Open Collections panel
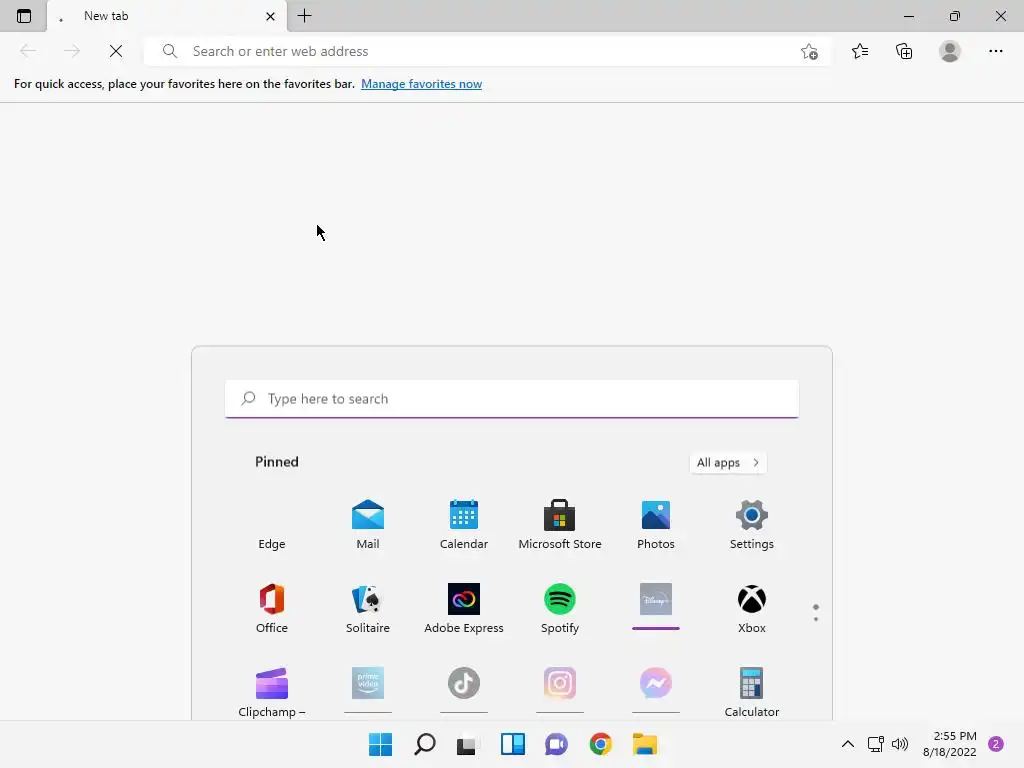 [904, 51]
